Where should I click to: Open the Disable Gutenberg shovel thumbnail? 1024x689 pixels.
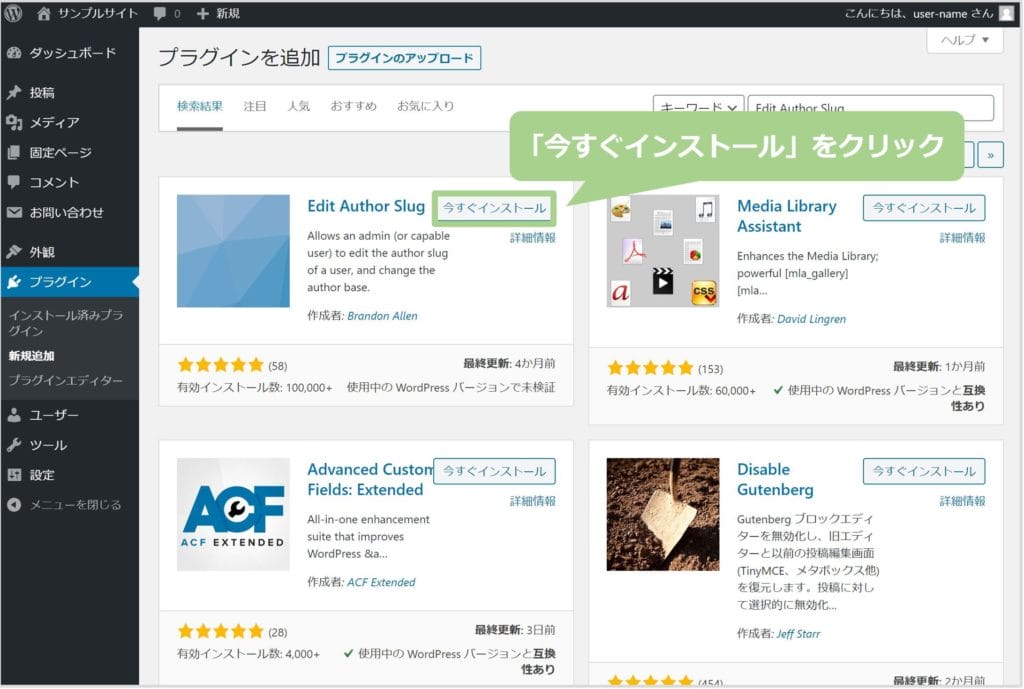click(x=663, y=514)
